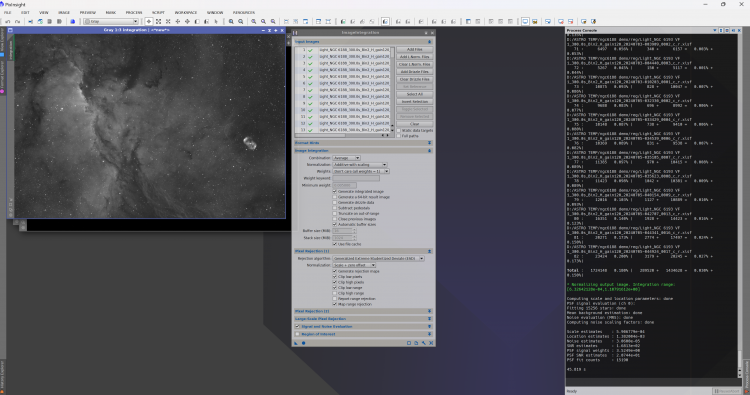Select the Readout mode crosshair tool
Image resolution: width=750 pixels, height=395 pixels.
(x=149, y=22)
